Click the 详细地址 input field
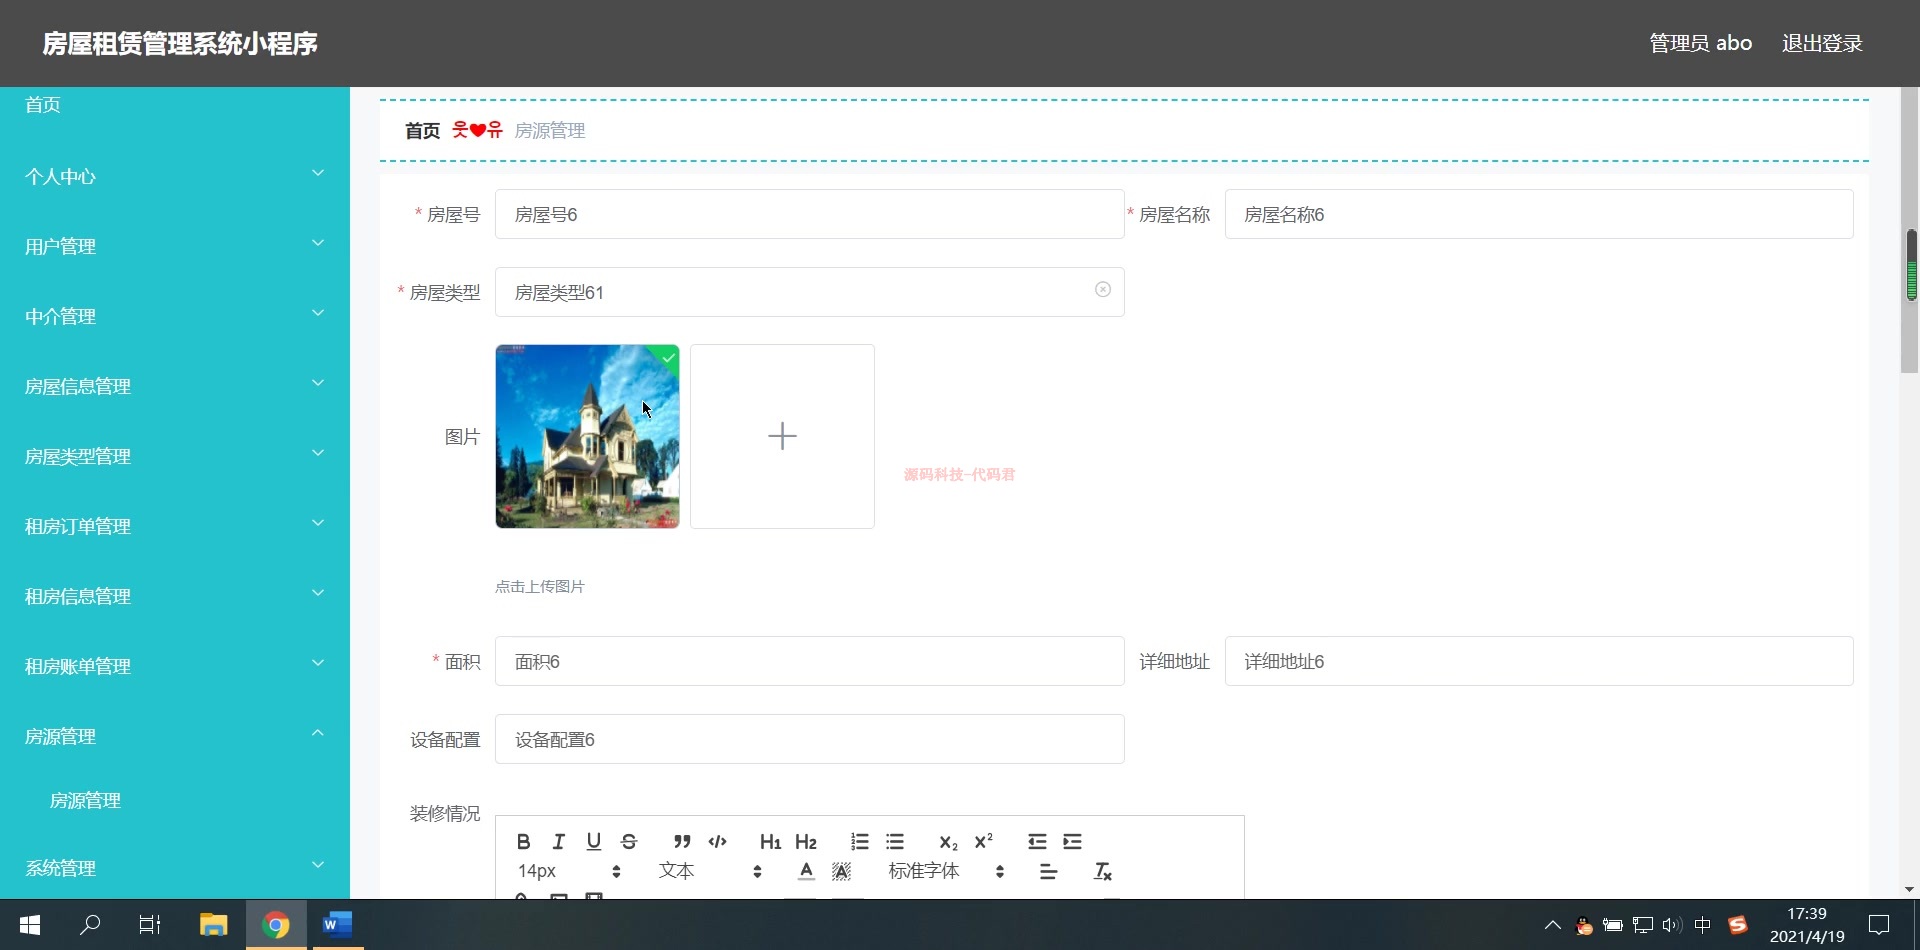Viewport: 1920px width, 950px height. (x=1539, y=661)
